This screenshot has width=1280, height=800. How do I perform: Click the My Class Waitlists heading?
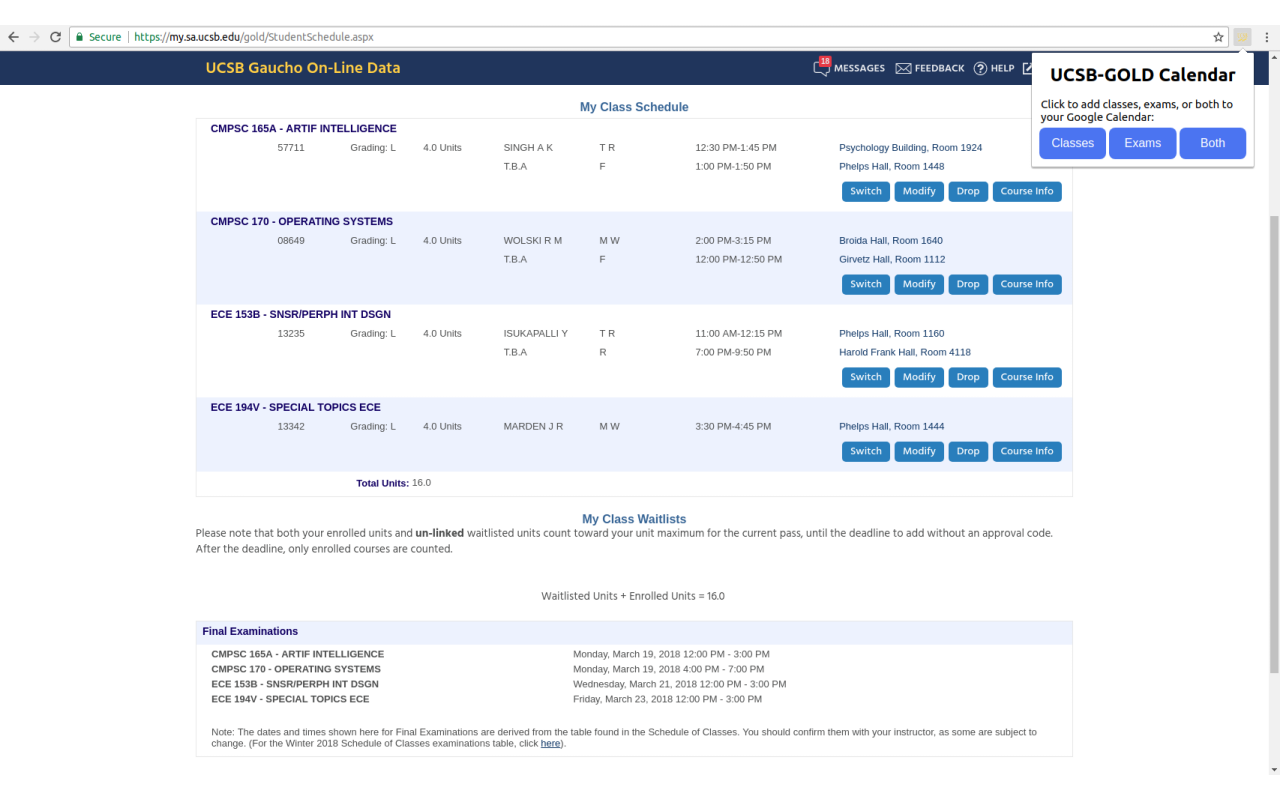click(634, 519)
